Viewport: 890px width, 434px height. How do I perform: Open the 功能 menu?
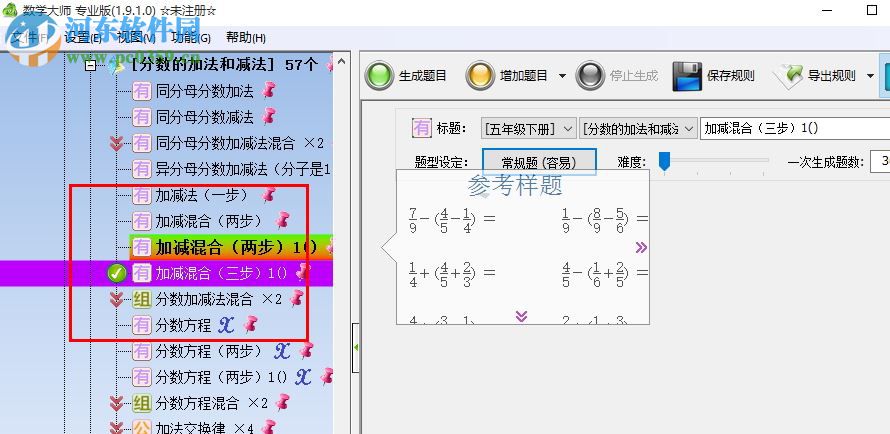191,38
